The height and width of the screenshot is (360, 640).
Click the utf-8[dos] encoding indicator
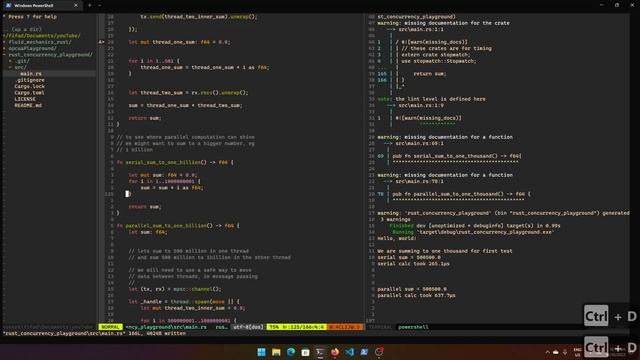coord(248,327)
